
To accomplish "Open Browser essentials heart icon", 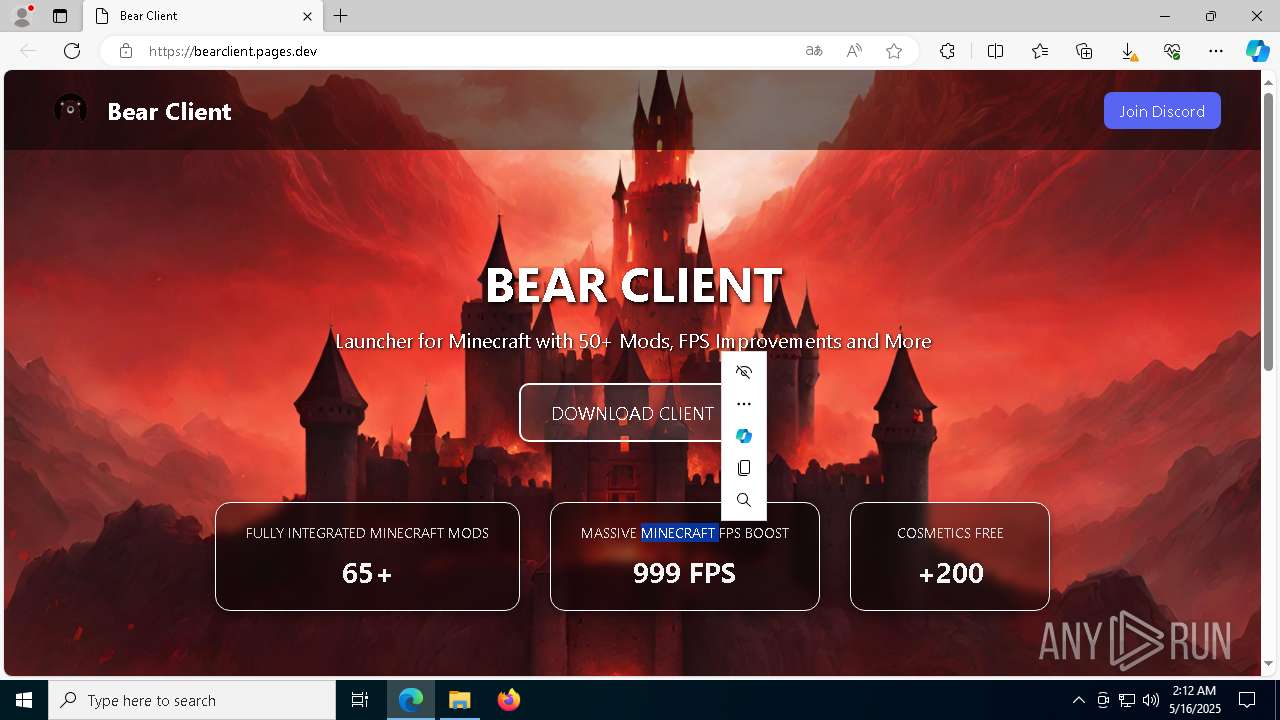I will pyautogui.click(x=1172, y=51).
